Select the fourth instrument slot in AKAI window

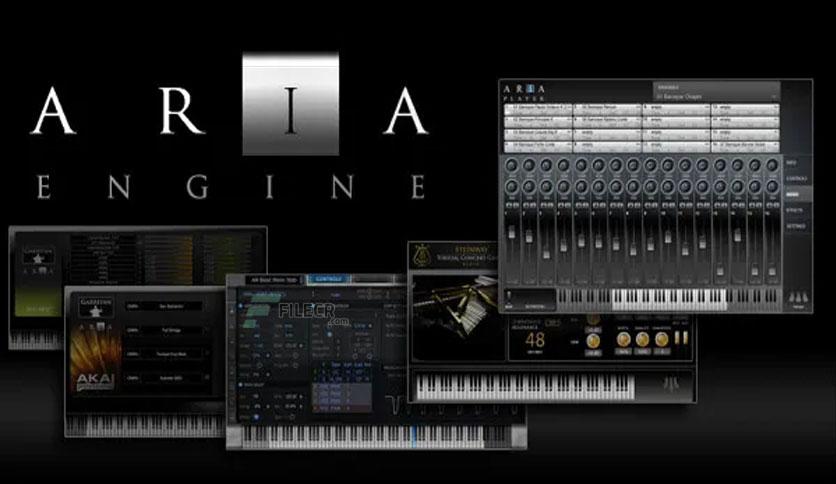click(x=164, y=378)
